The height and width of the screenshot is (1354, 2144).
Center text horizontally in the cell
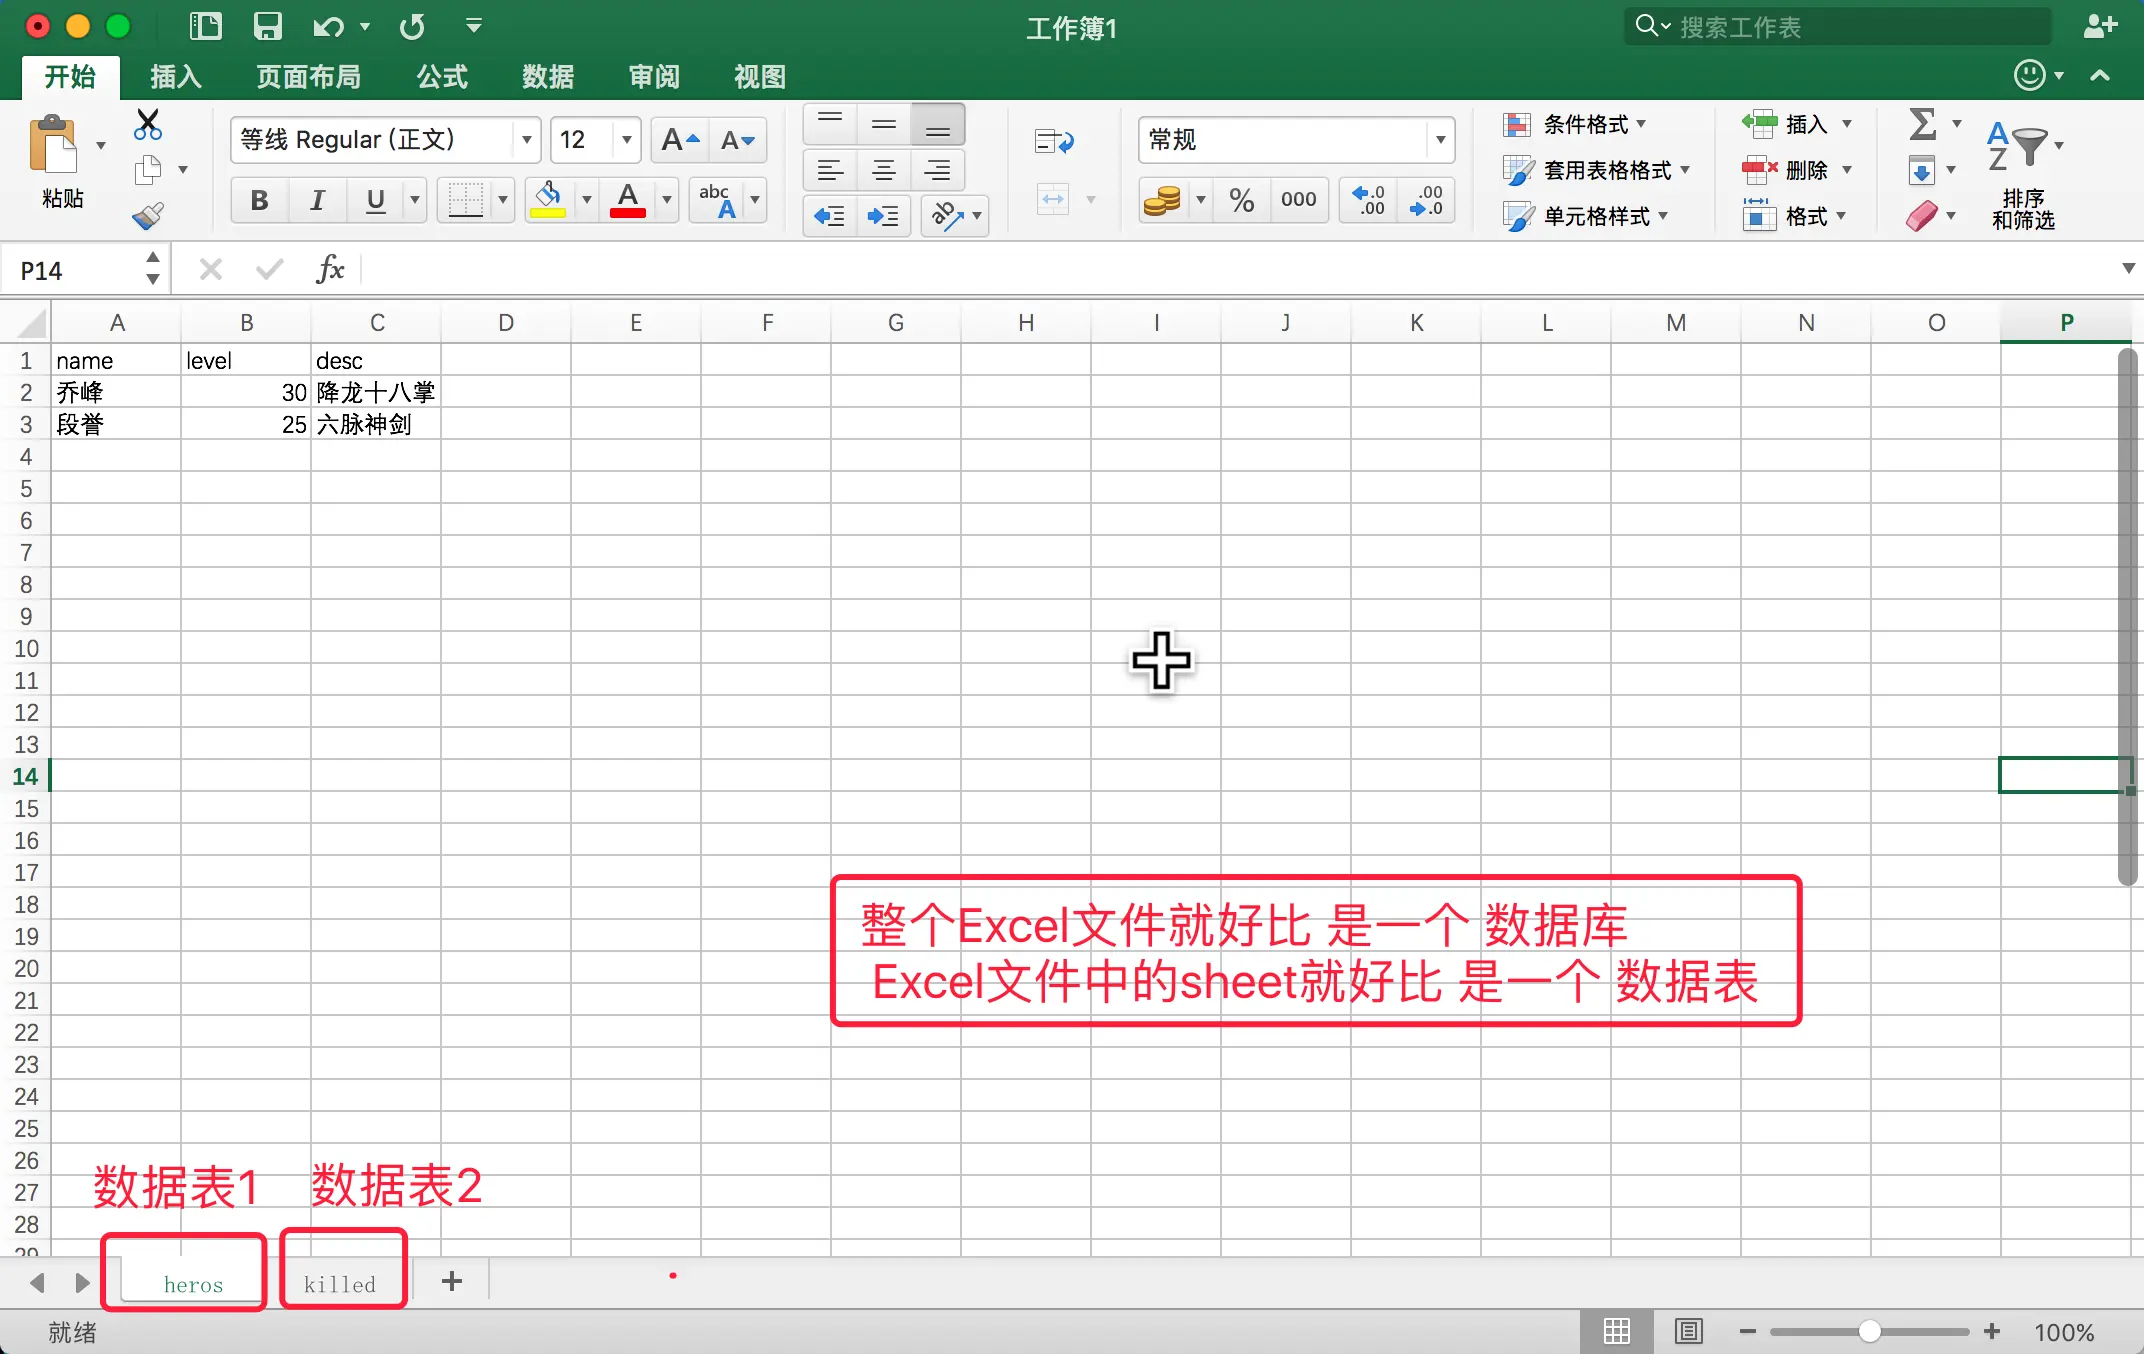point(884,170)
